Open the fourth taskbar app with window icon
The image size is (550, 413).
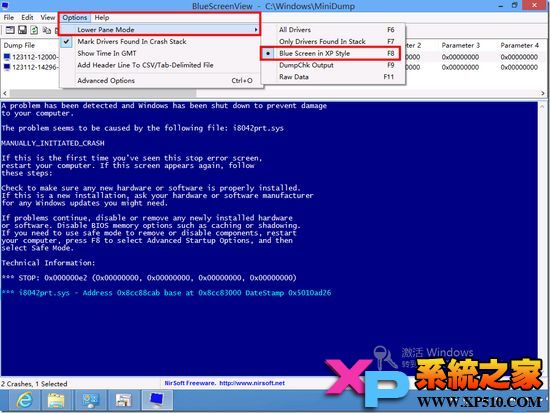pyautogui.click(x=123, y=400)
